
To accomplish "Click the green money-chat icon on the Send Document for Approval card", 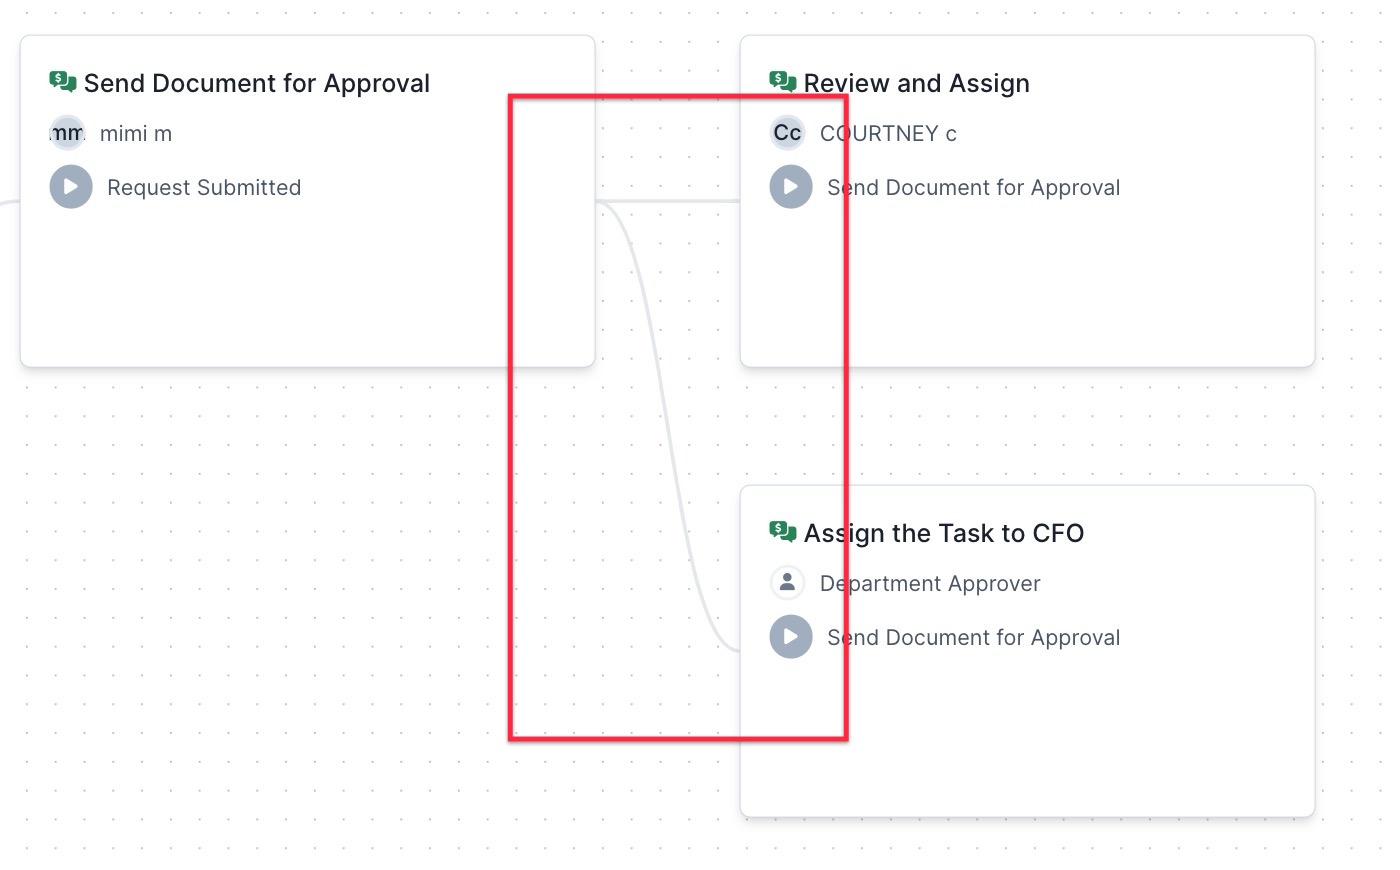I will tap(63, 82).
